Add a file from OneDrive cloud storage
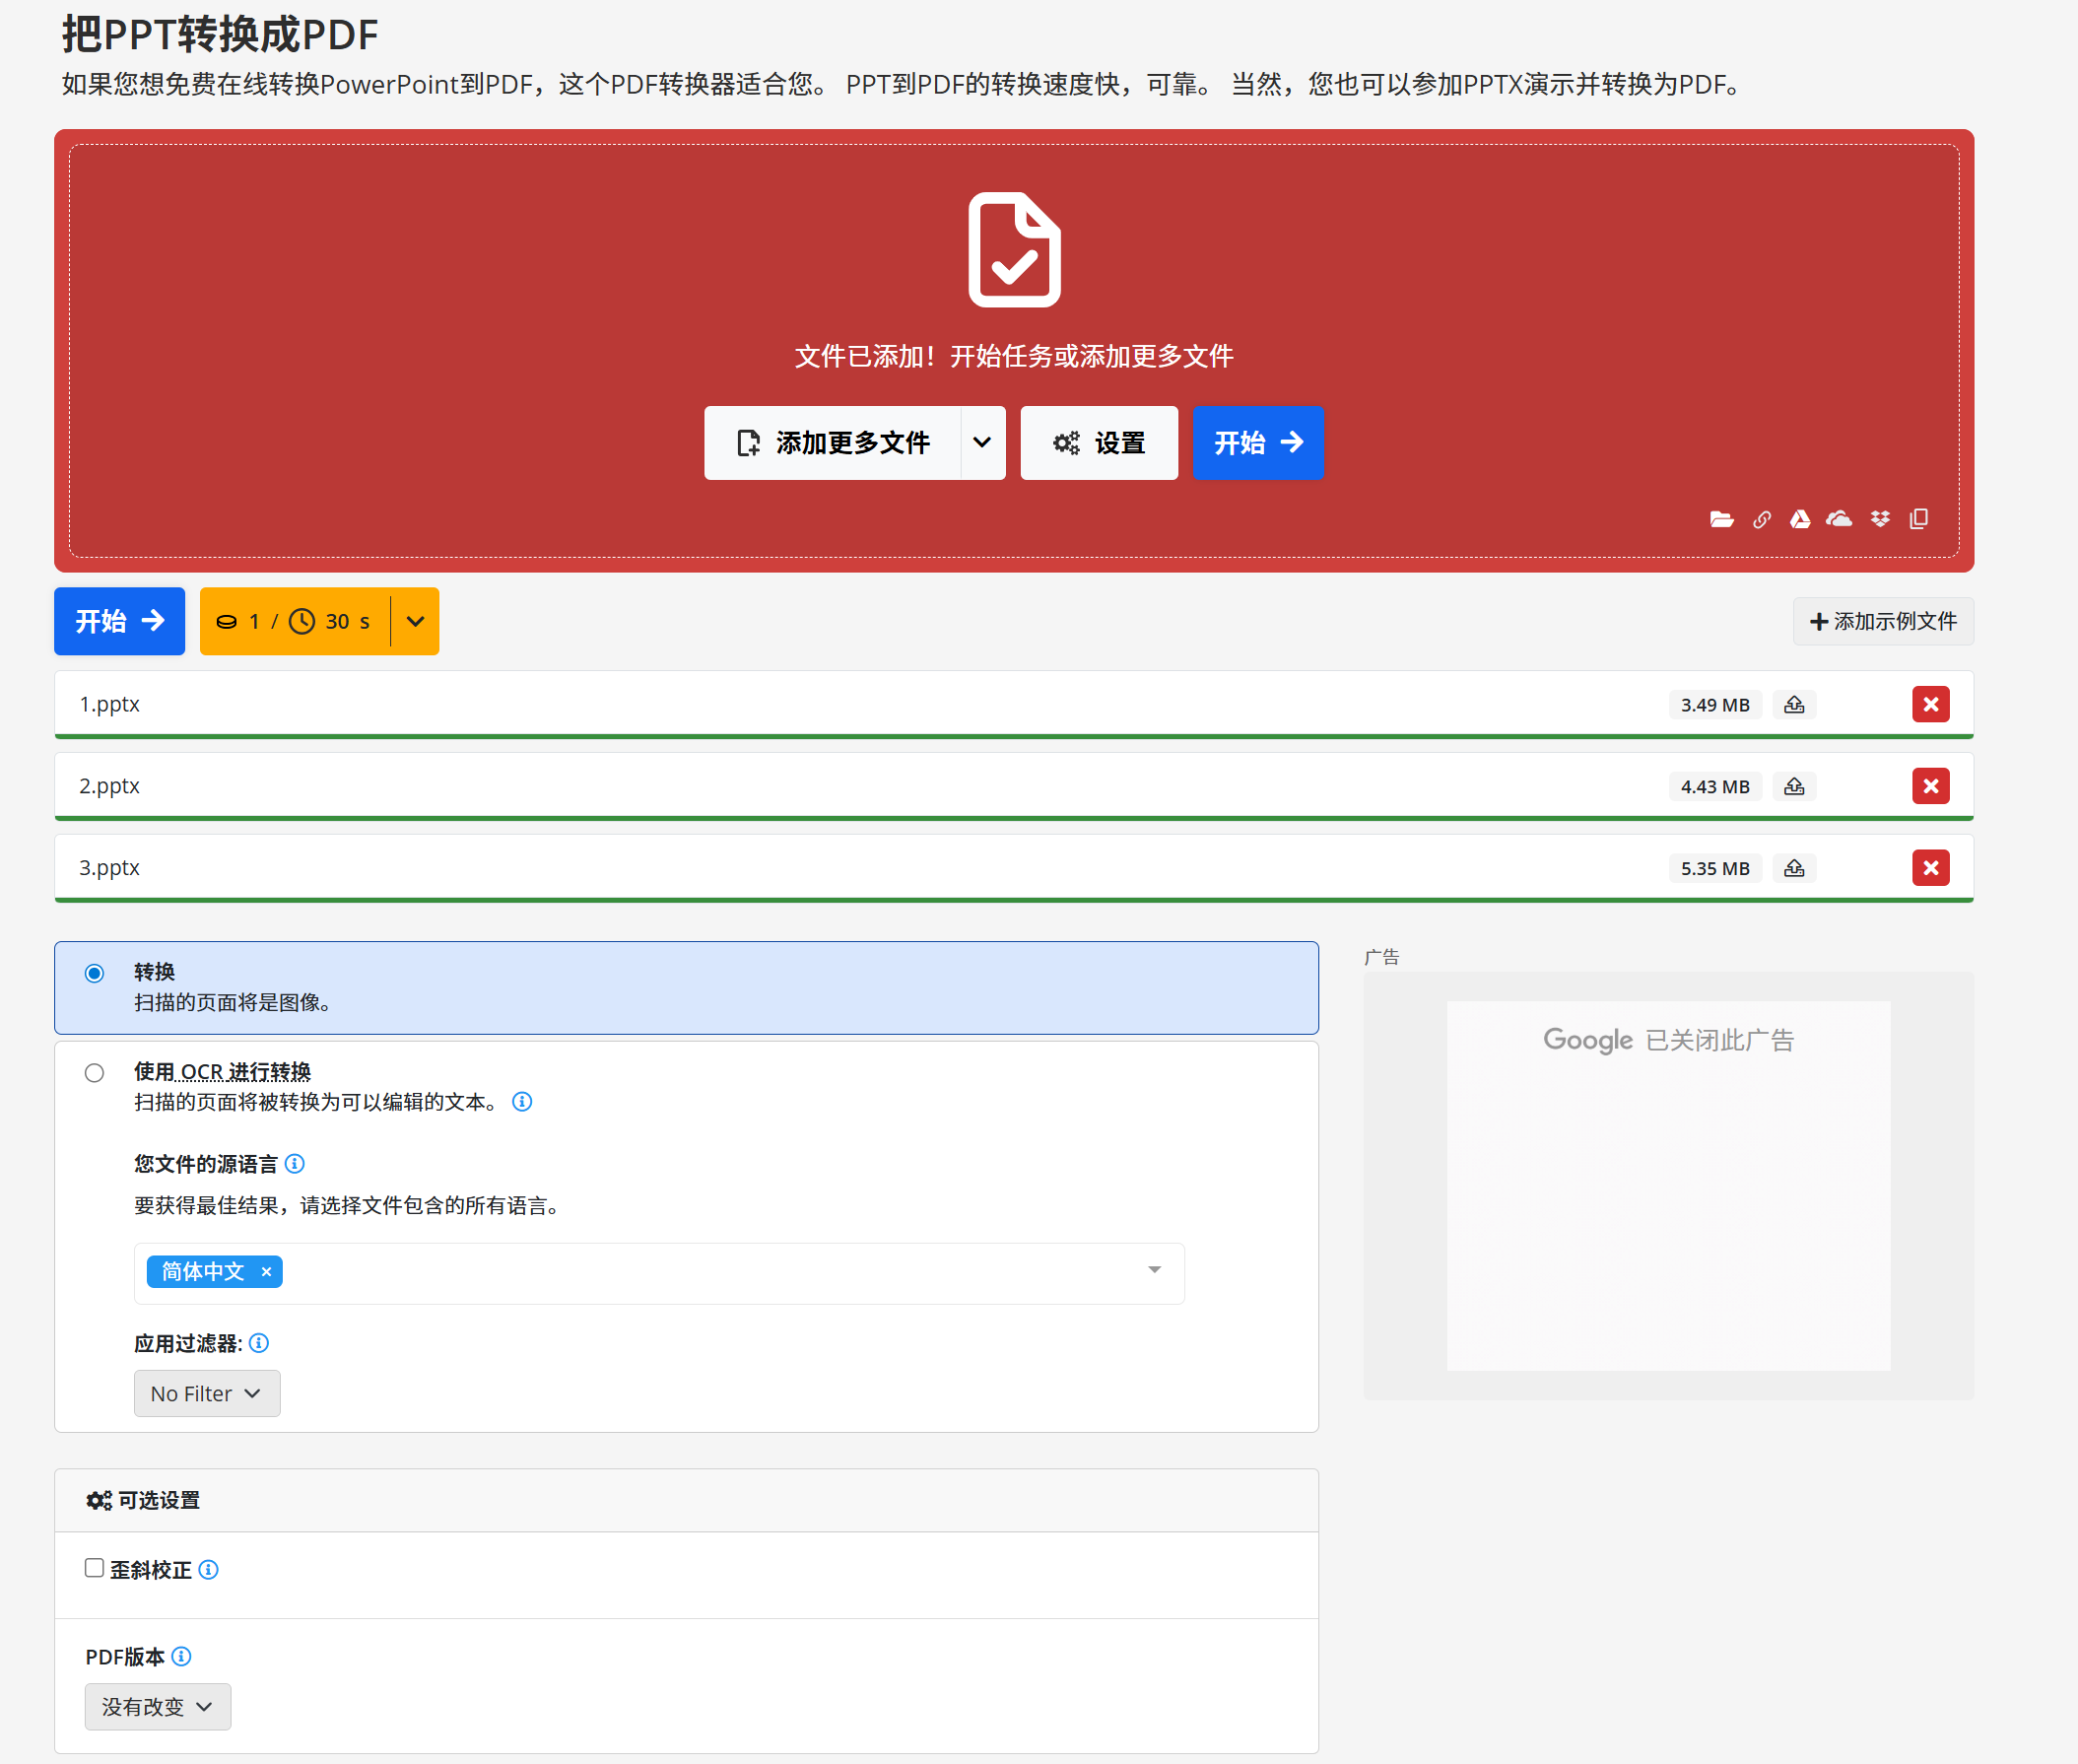 pos(1840,519)
